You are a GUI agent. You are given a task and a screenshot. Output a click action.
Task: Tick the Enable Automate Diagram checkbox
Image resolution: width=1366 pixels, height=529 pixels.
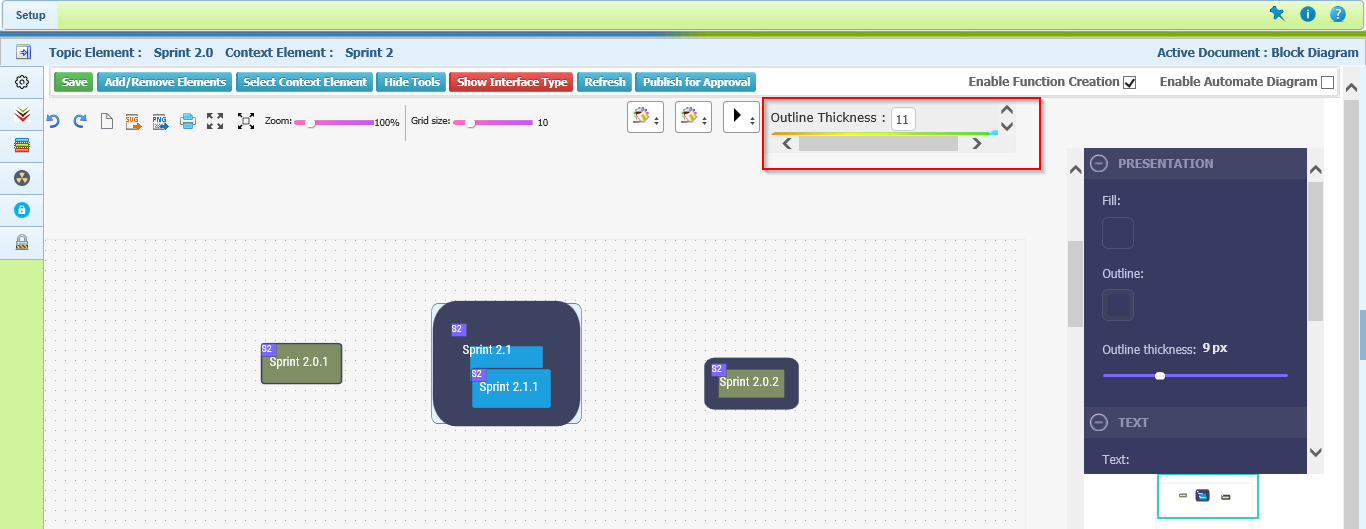pyautogui.click(x=1328, y=82)
